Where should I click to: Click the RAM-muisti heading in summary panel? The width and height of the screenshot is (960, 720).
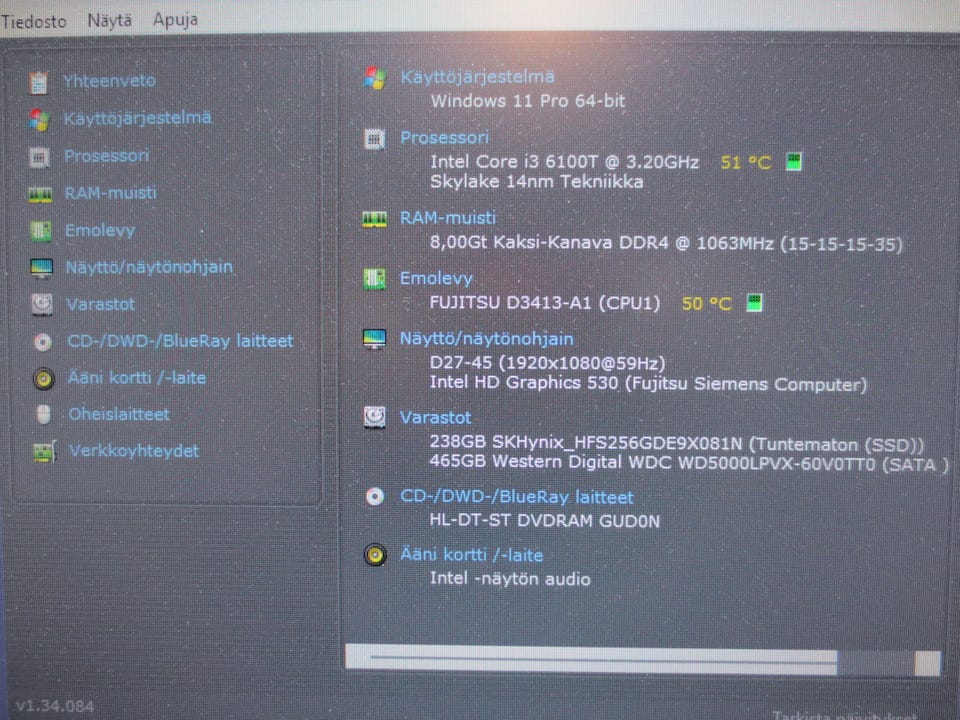point(448,218)
